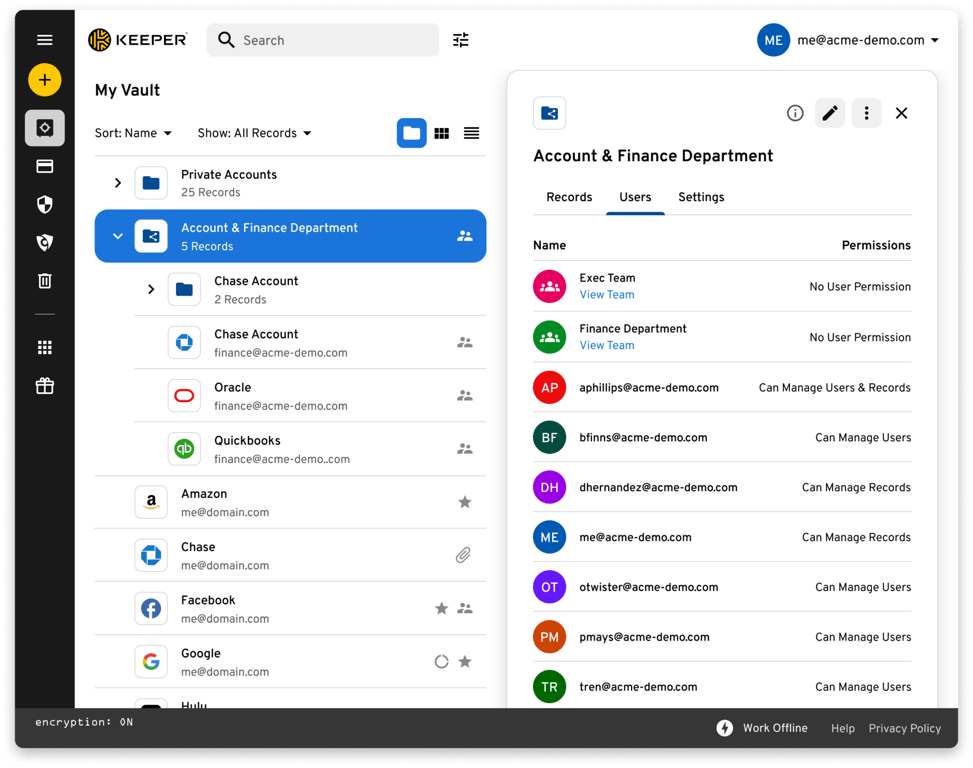Viewport: 973px width, 768px height.
Task: Click the star icon on the Google record
Action: click(464, 662)
